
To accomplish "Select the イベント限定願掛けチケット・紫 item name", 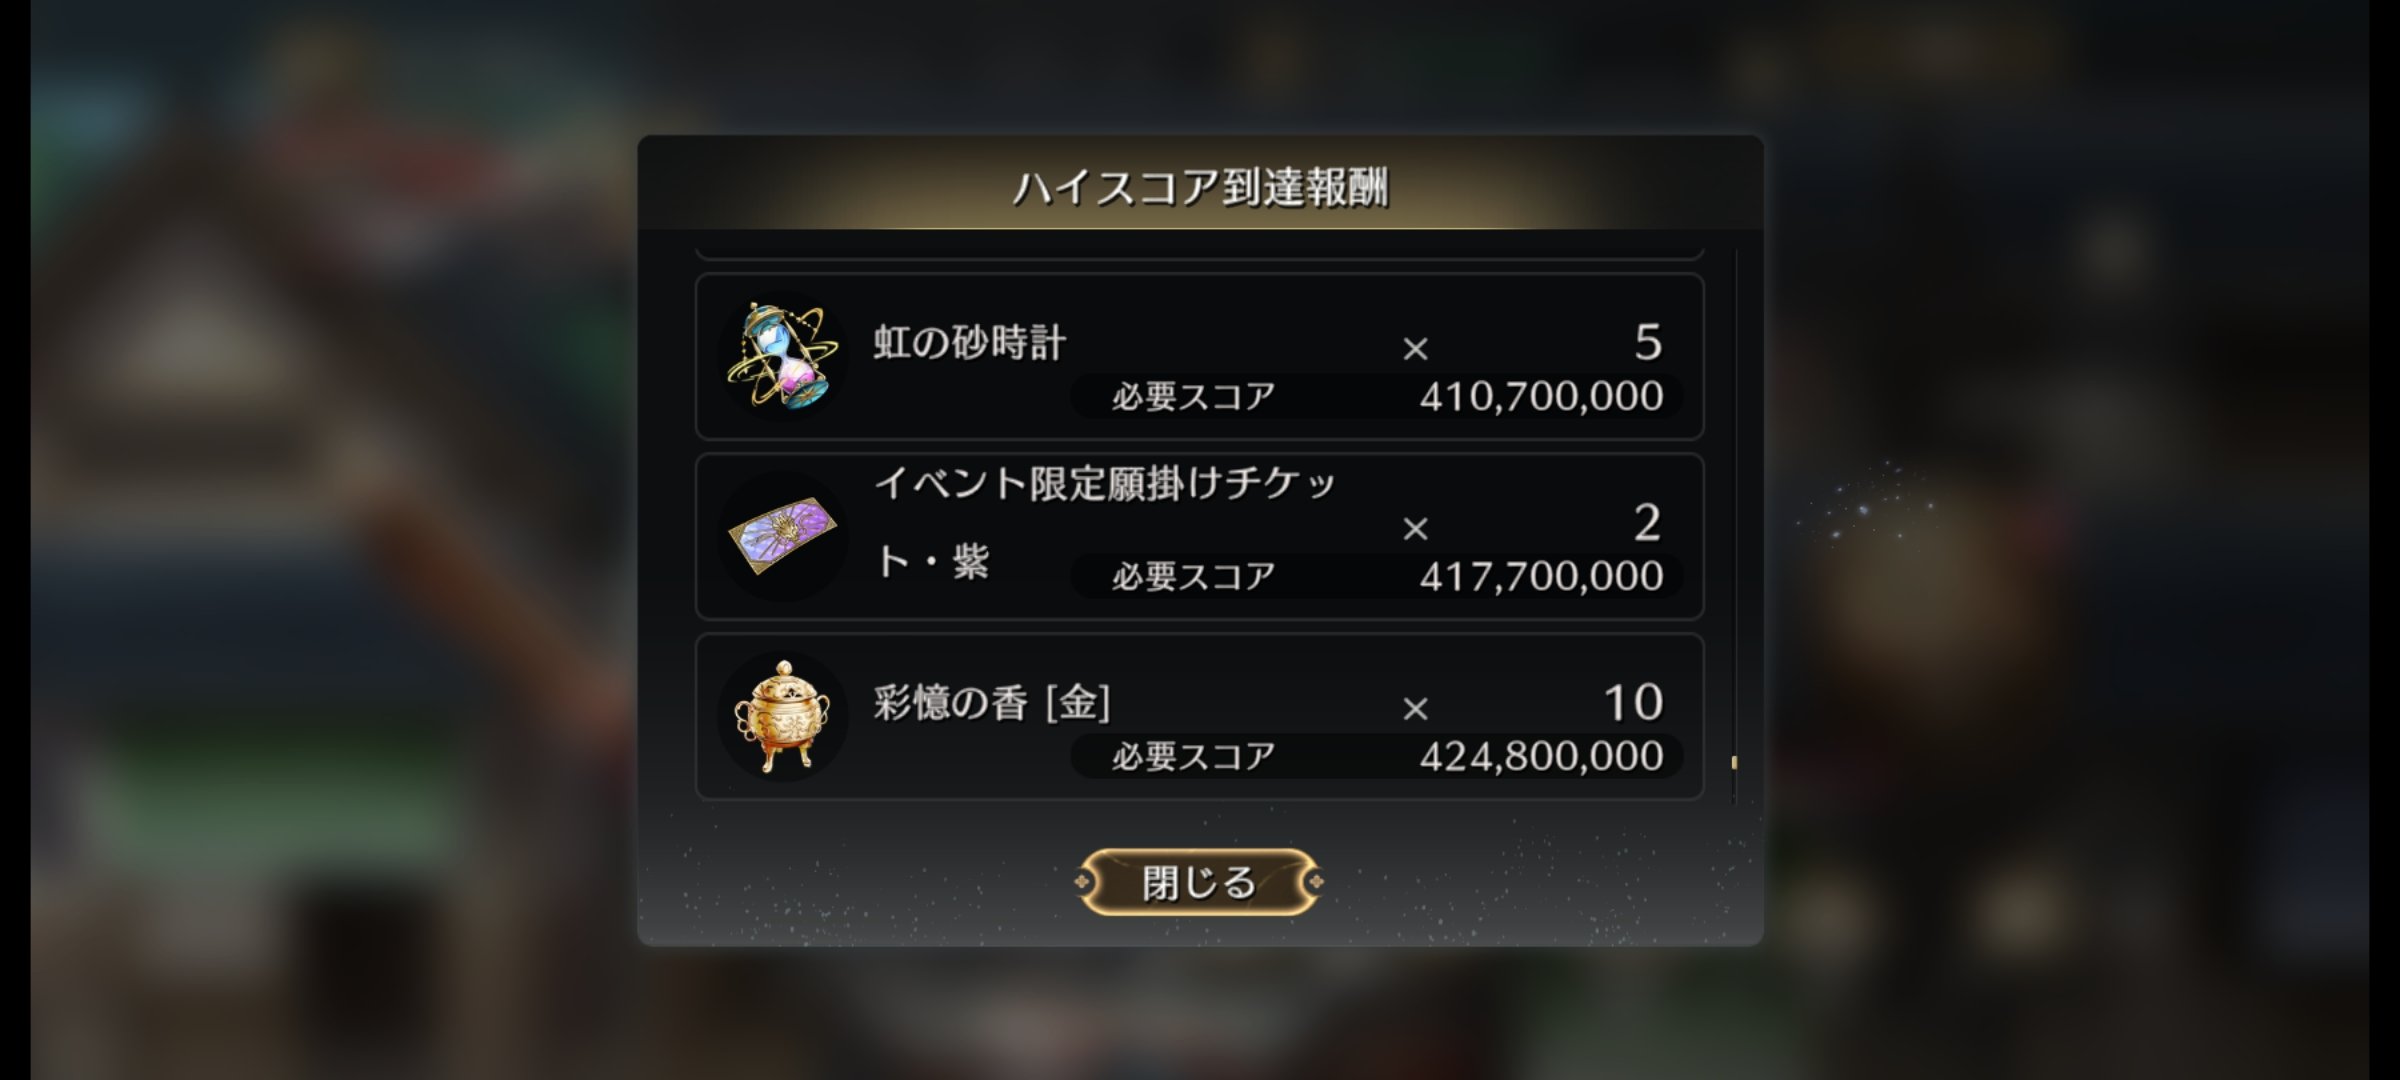I will tap(1105, 522).
